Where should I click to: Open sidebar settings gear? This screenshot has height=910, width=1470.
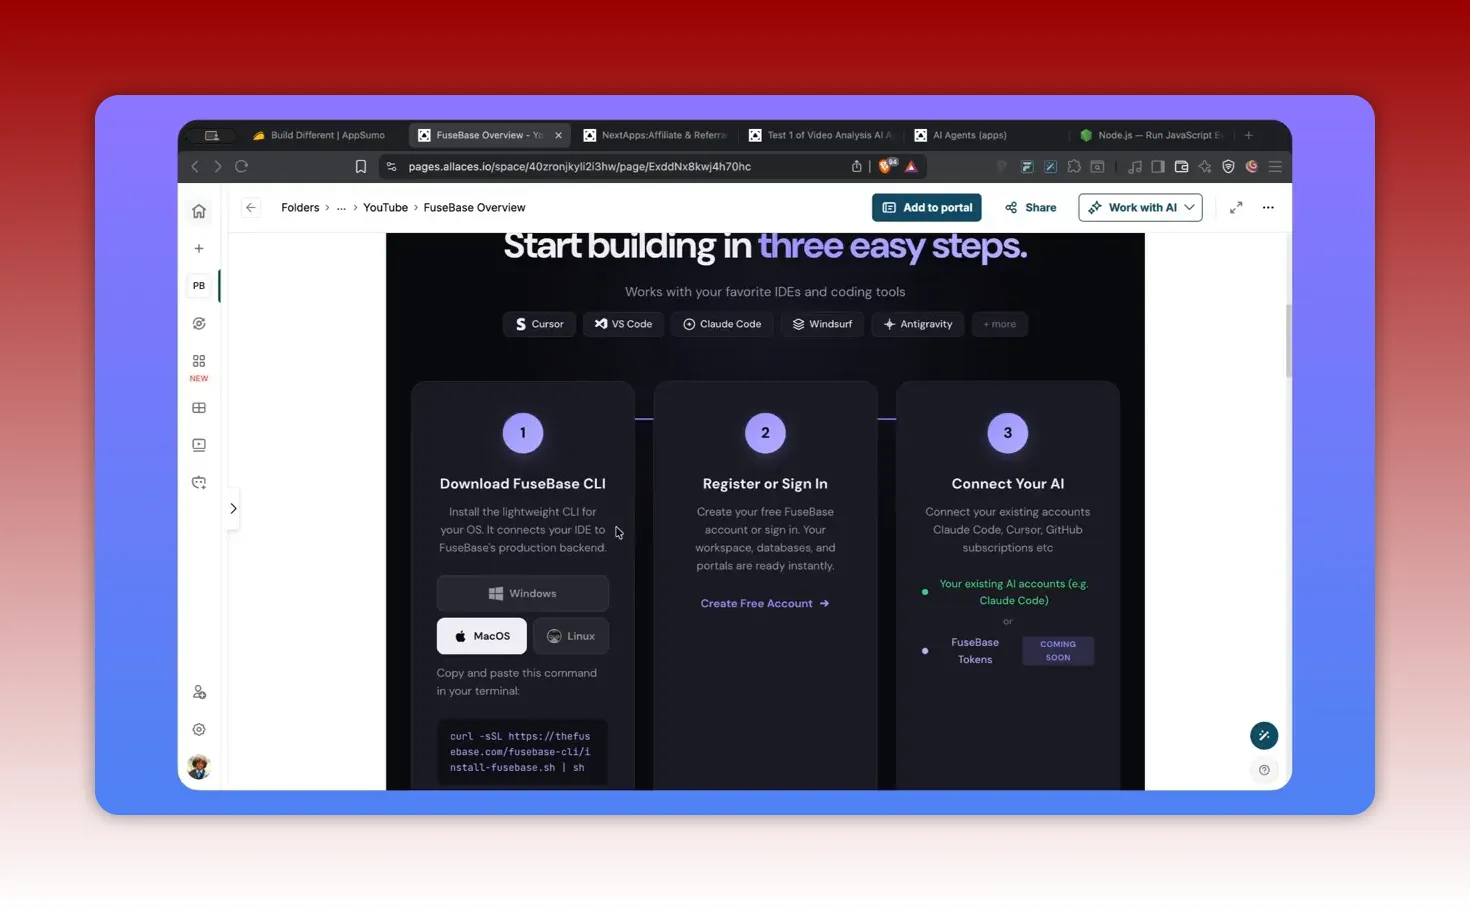pos(198,729)
